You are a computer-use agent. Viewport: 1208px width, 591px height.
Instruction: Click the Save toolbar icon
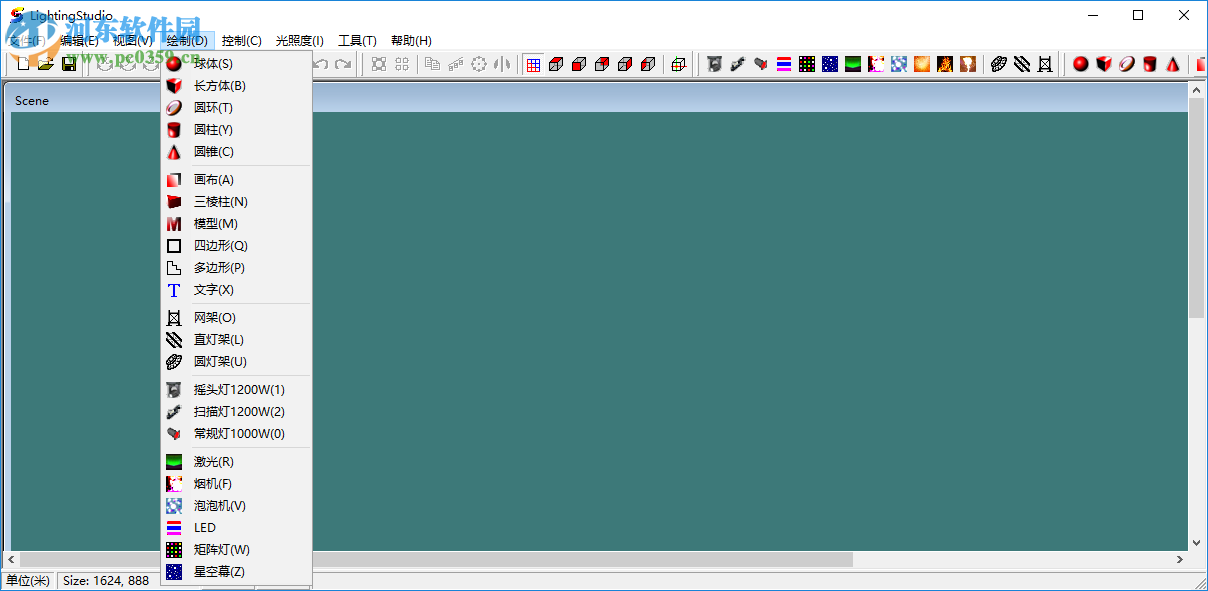click(67, 63)
